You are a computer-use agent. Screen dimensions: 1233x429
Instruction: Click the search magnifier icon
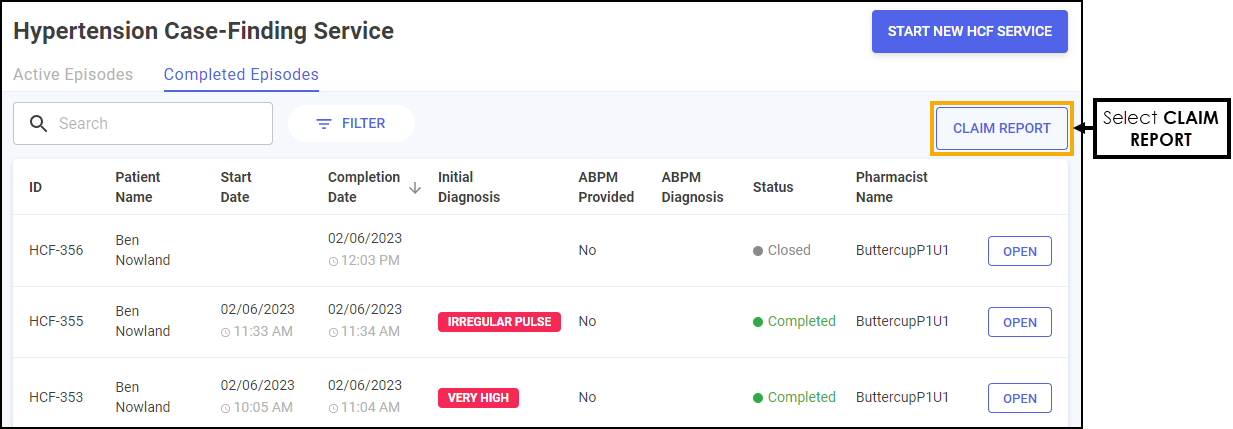coord(38,124)
